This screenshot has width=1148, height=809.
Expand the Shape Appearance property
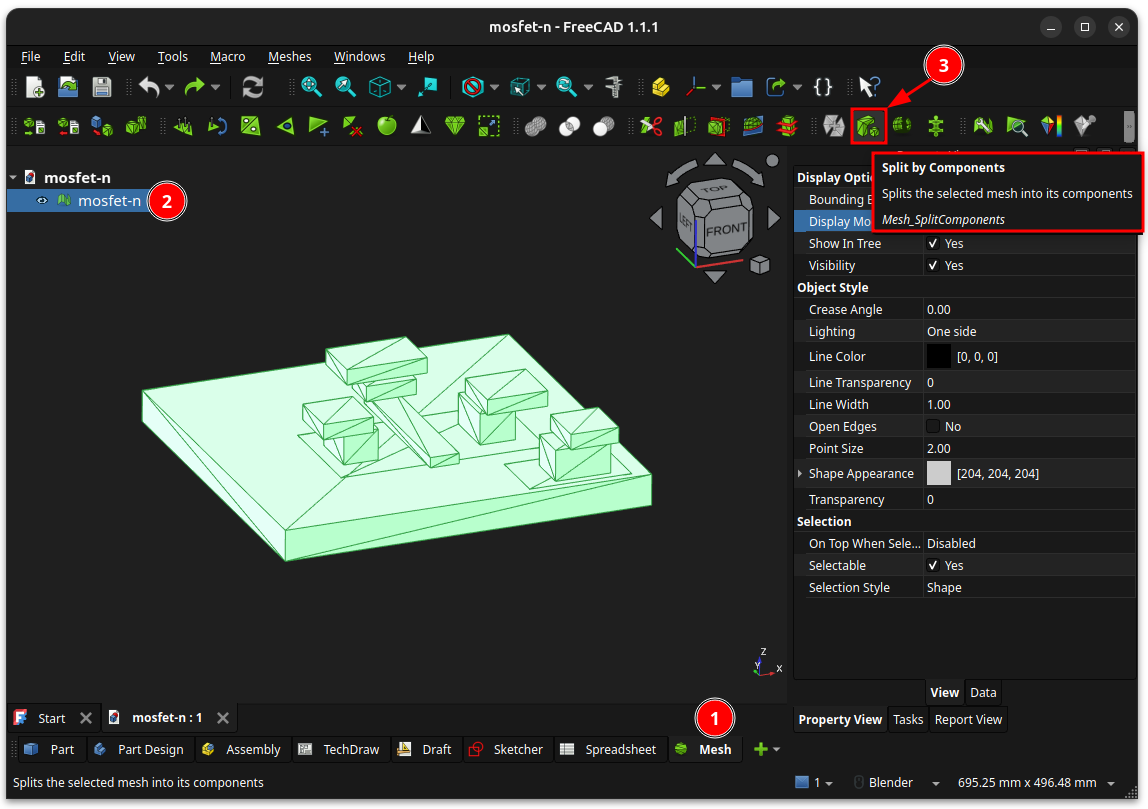point(800,474)
